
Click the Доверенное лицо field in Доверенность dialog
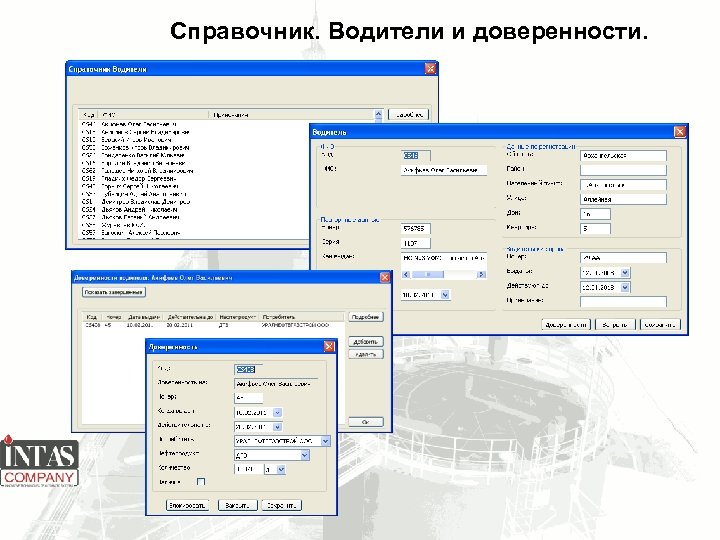pyautogui.click(x=276, y=383)
